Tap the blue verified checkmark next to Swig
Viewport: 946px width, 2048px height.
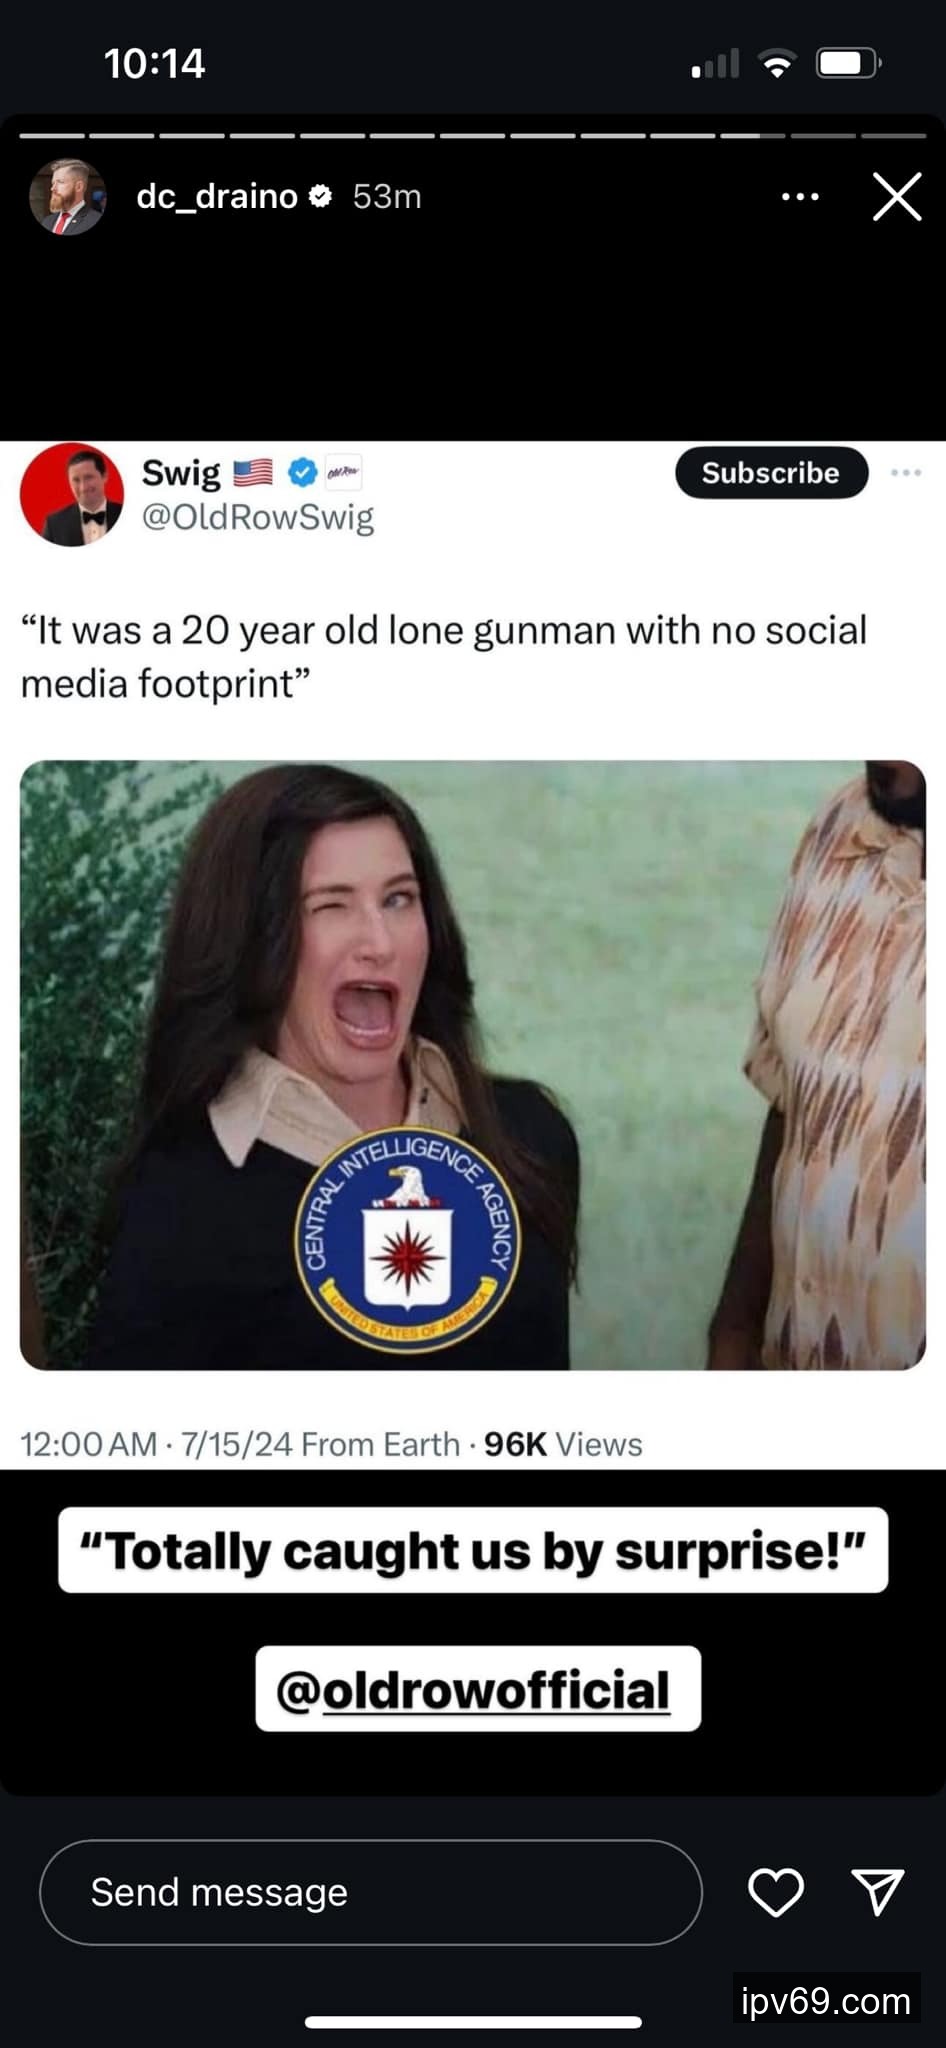(302, 472)
